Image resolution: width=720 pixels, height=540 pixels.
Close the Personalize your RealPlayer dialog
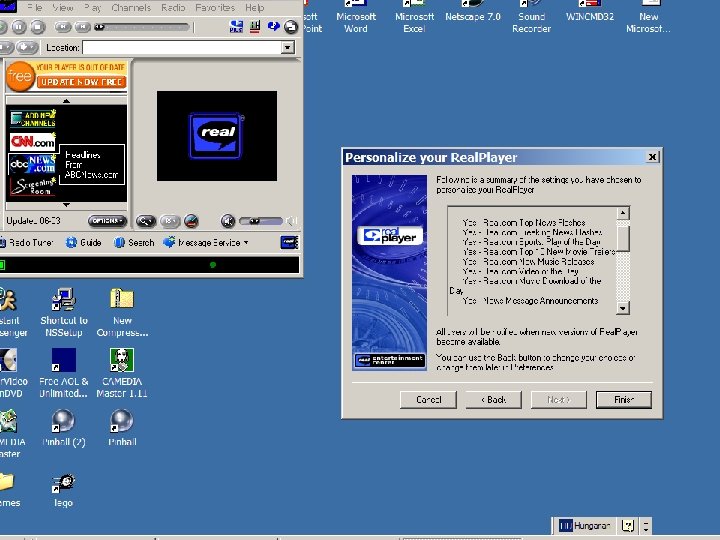tap(652, 157)
